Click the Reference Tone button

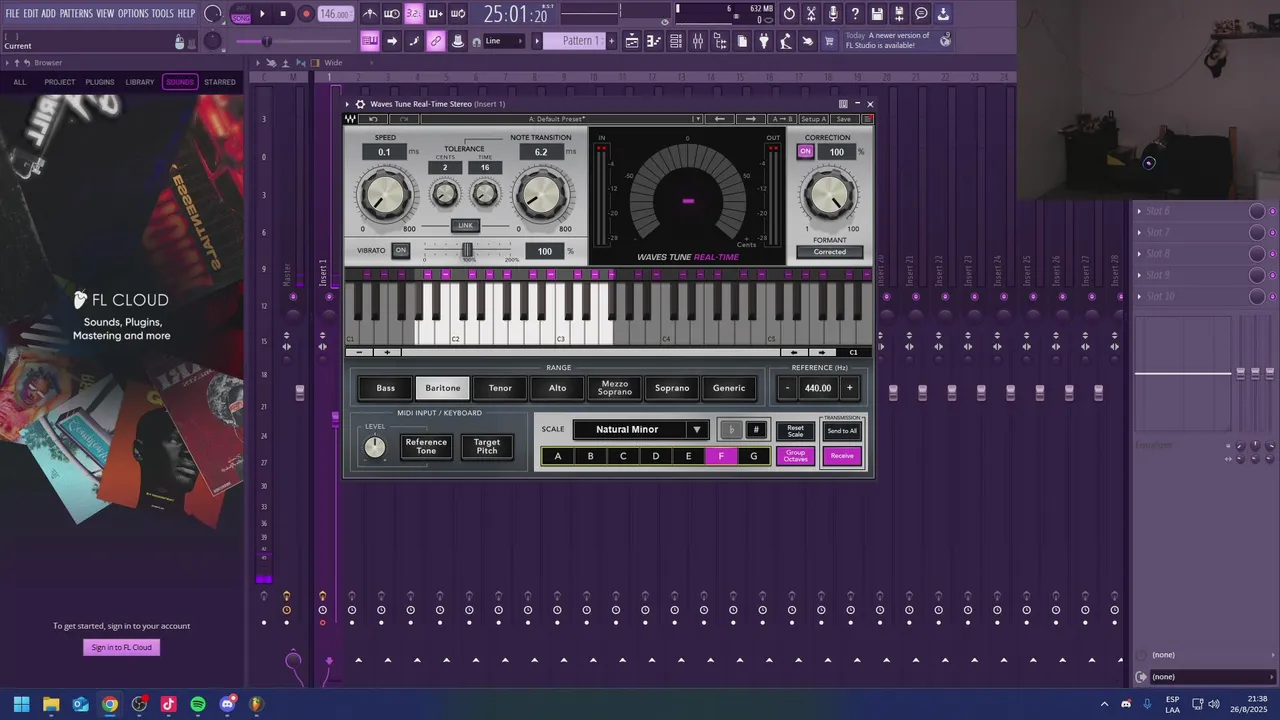426,446
